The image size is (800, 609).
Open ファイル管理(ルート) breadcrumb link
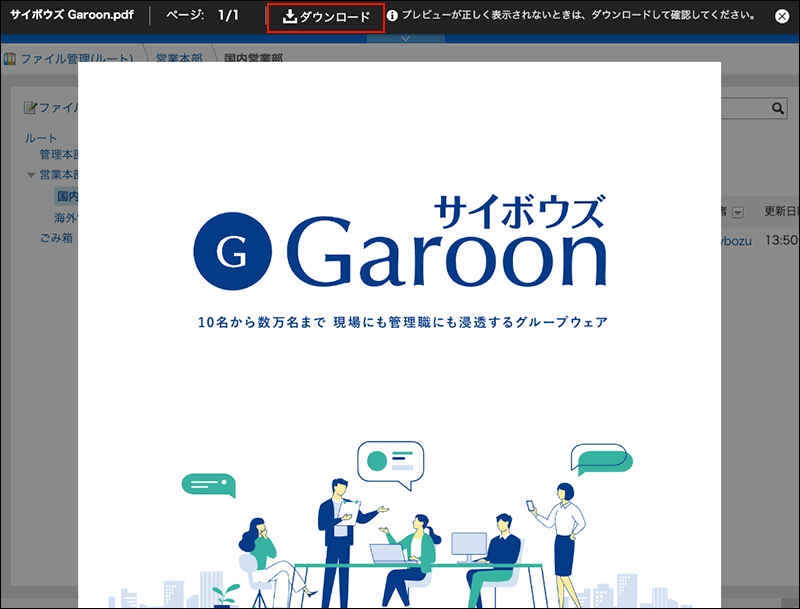tap(77, 58)
